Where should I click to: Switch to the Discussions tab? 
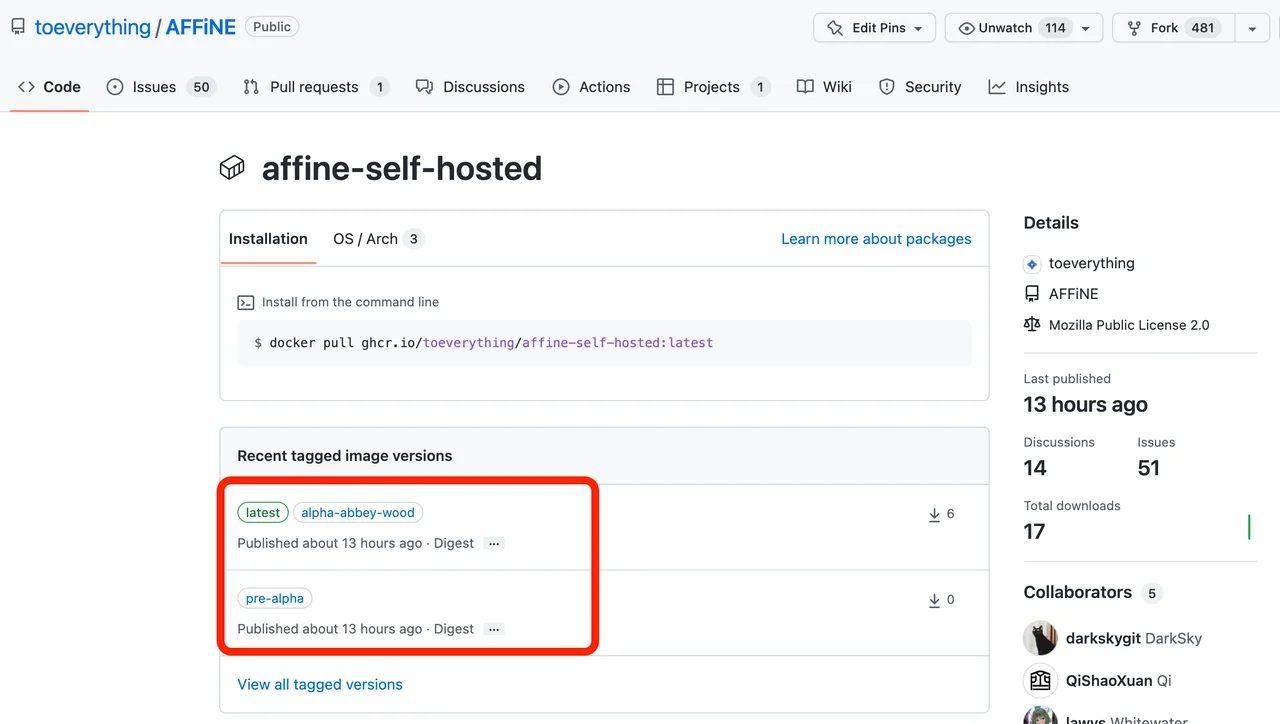pos(470,87)
